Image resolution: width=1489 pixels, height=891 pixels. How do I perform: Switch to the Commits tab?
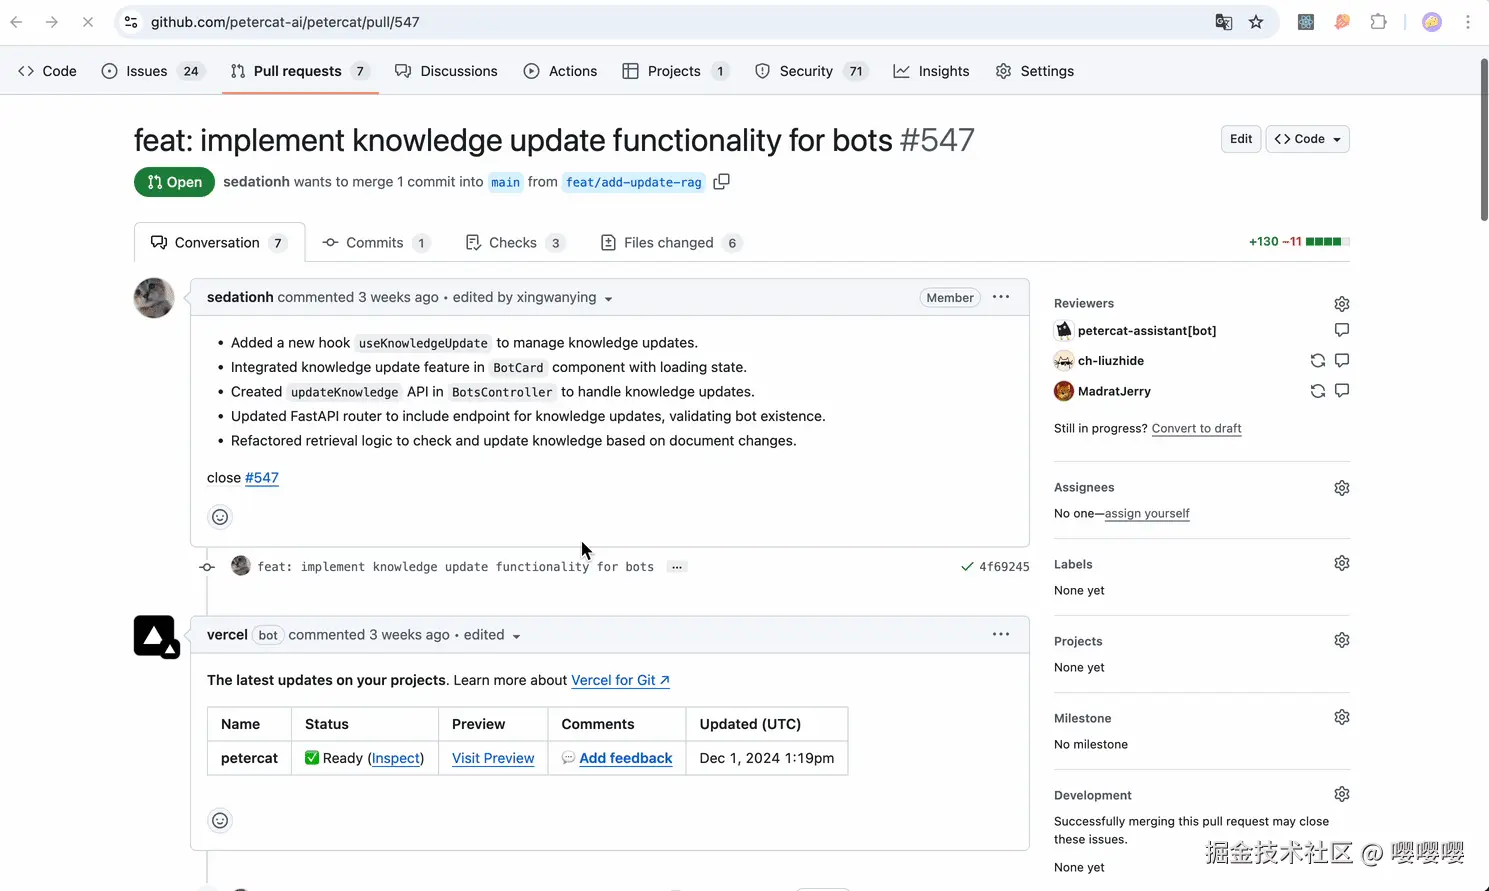click(376, 243)
